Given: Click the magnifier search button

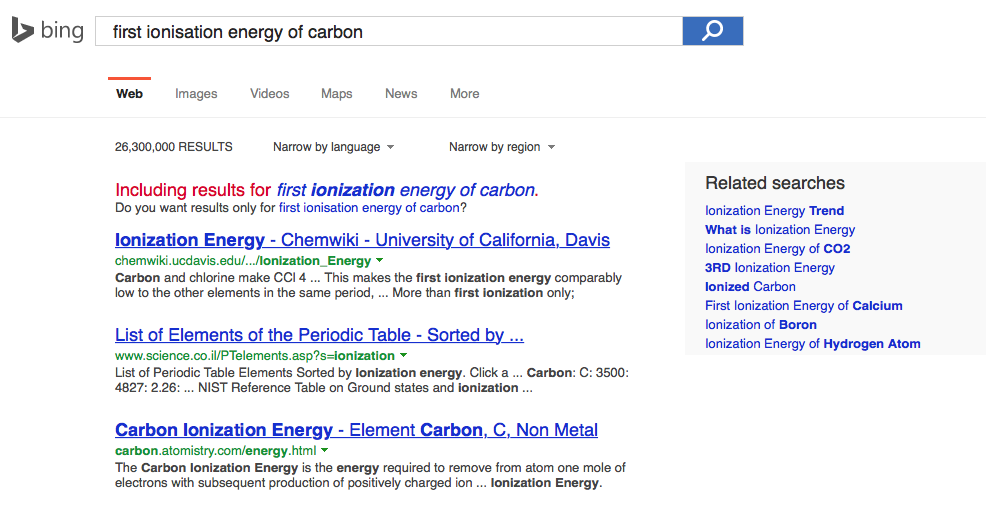Looking at the screenshot, I should click(x=712, y=31).
